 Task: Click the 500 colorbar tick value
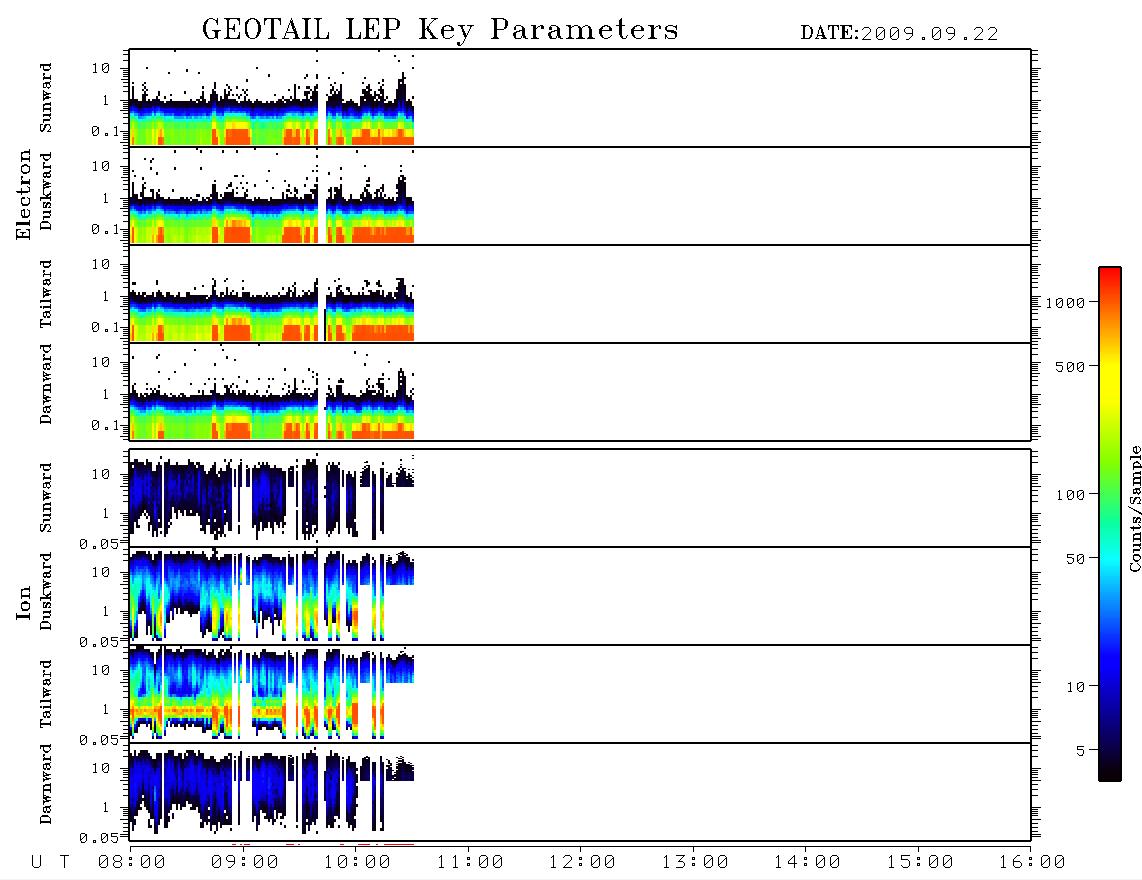pos(1070,367)
